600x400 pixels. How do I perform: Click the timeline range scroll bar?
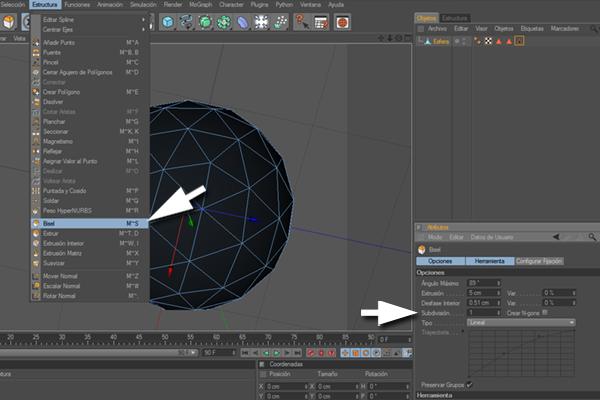99,352
